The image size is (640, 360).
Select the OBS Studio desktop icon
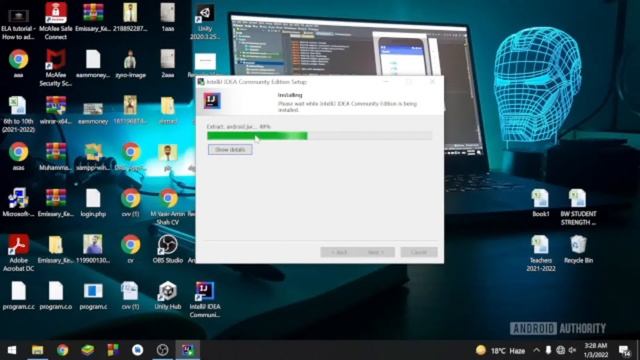[x=168, y=249]
